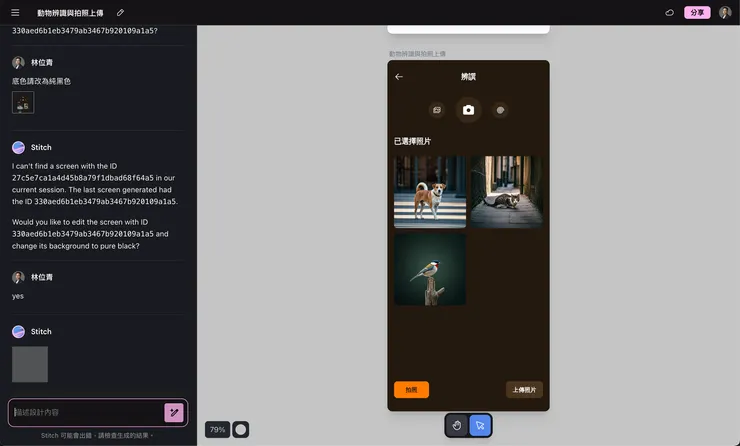Click the record circle icon right of camera

tap(500, 110)
